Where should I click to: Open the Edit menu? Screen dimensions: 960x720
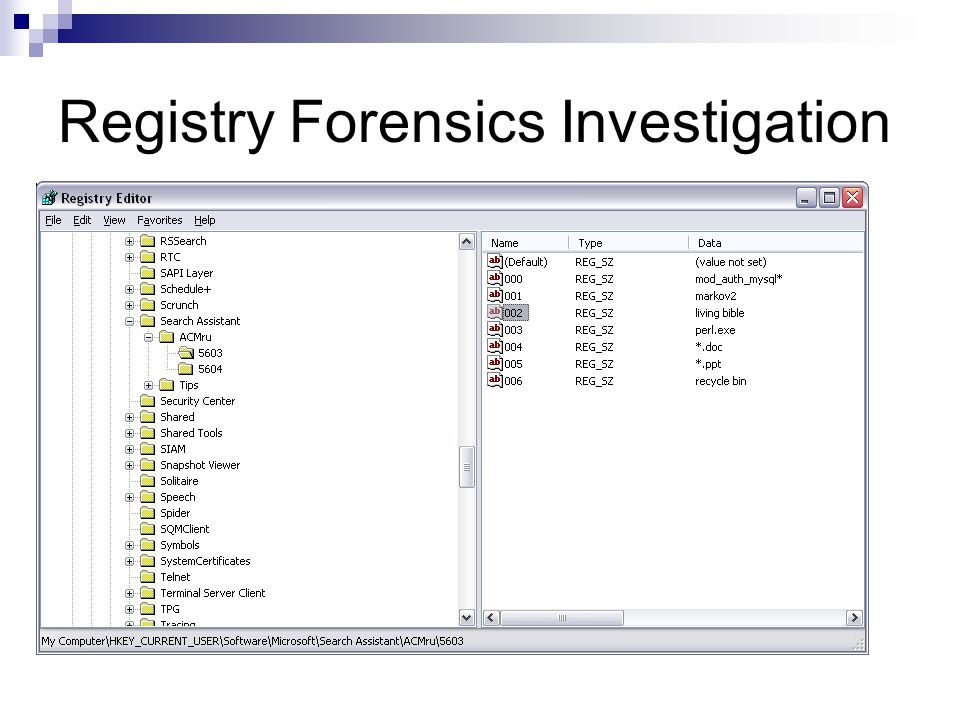[x=82, y=220]
